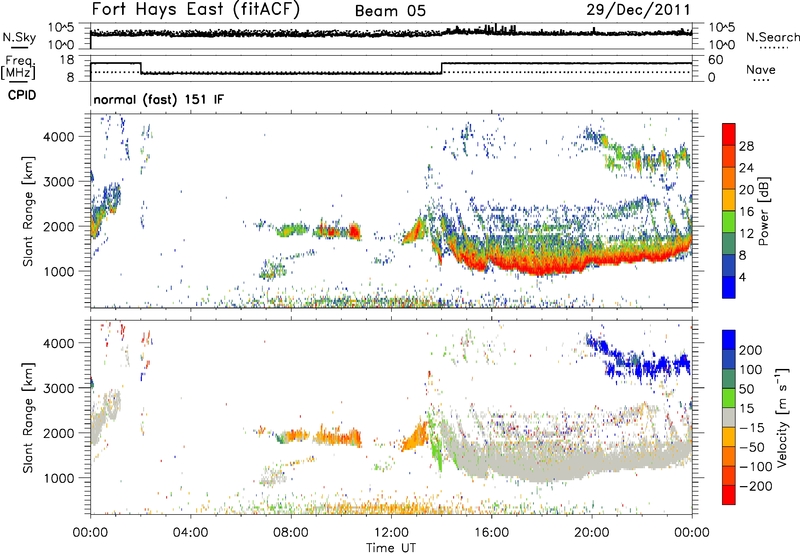Click the '4000' label on power panel axis

pos(59,137)
